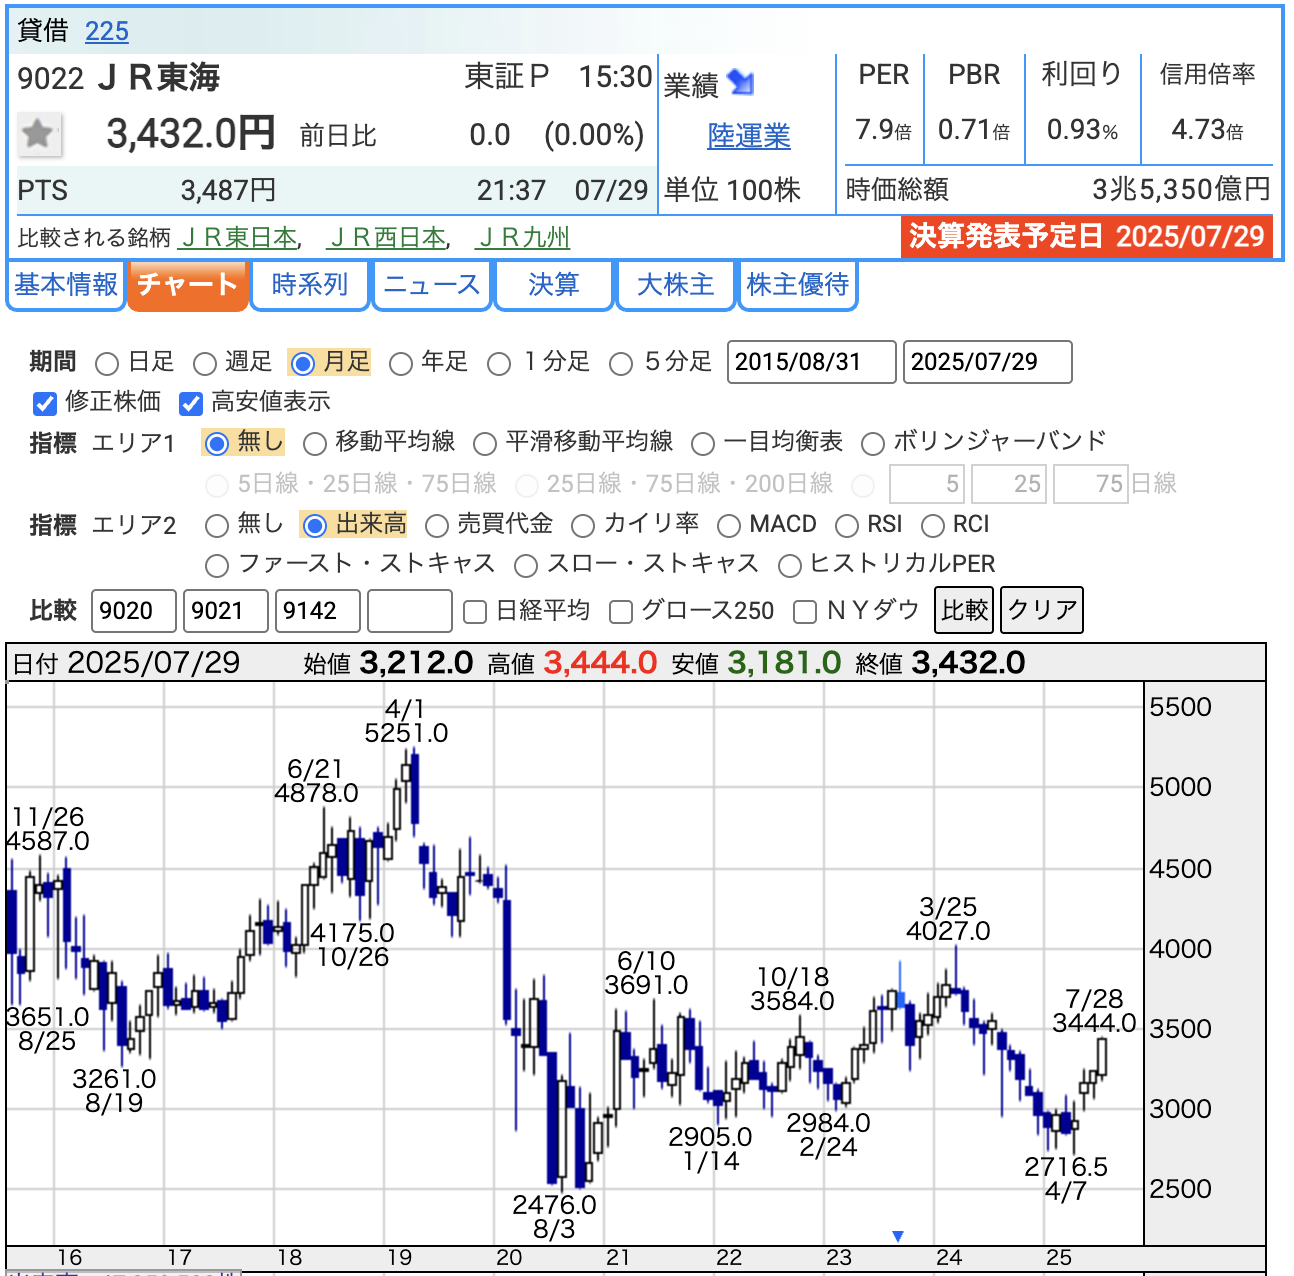The image size is (1294, 1276).
Task: Open 陸運業 sector link
Action: click(x=749, y=136)
